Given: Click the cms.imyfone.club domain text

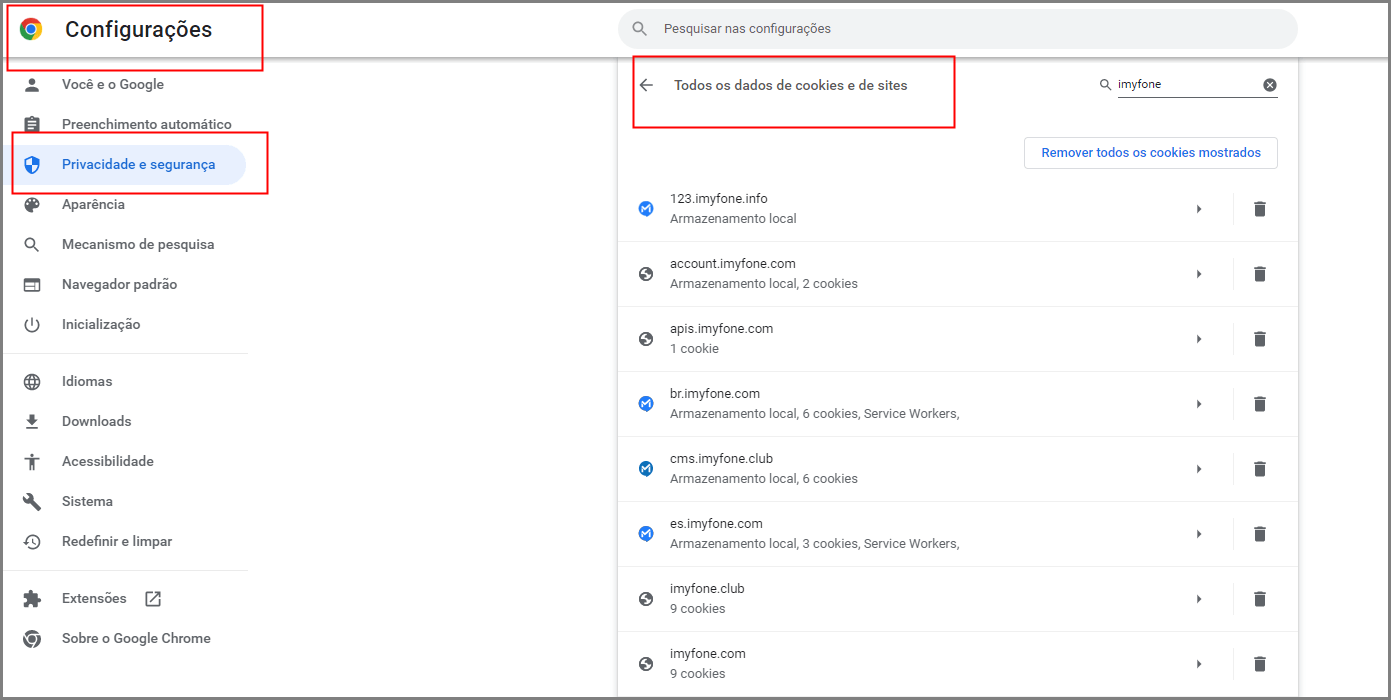Looking at the screenshot, I should [722, 459].
